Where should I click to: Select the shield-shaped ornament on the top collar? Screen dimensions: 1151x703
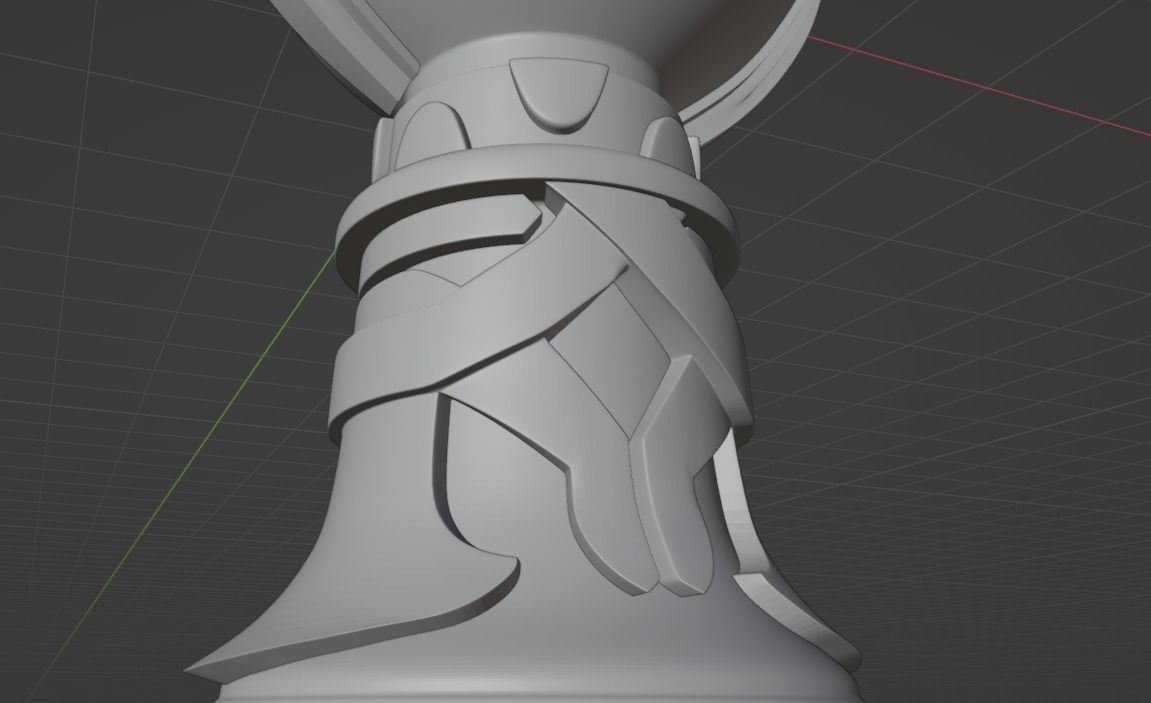click(559, 95)
